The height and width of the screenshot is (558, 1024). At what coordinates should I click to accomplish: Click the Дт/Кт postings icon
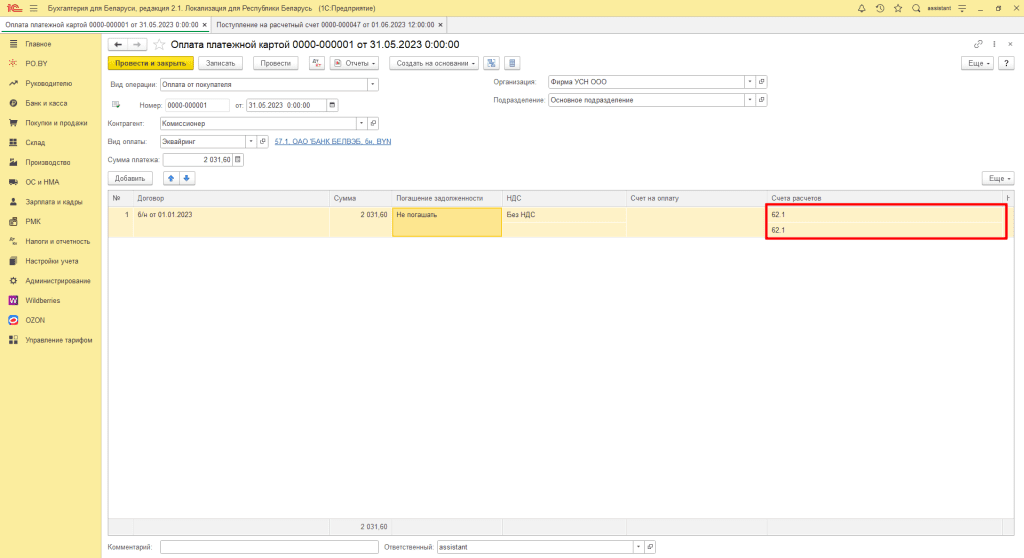[x=317, y=63]
